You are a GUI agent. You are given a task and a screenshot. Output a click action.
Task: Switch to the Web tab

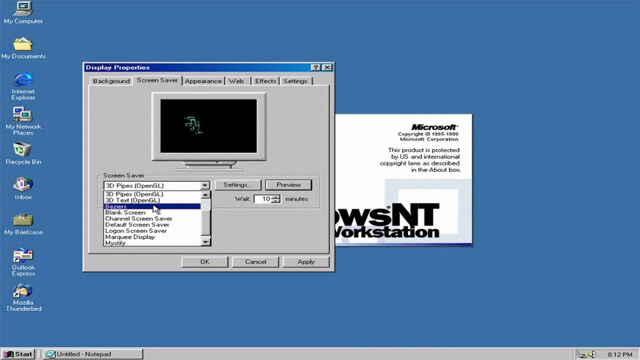click(236, 81)
